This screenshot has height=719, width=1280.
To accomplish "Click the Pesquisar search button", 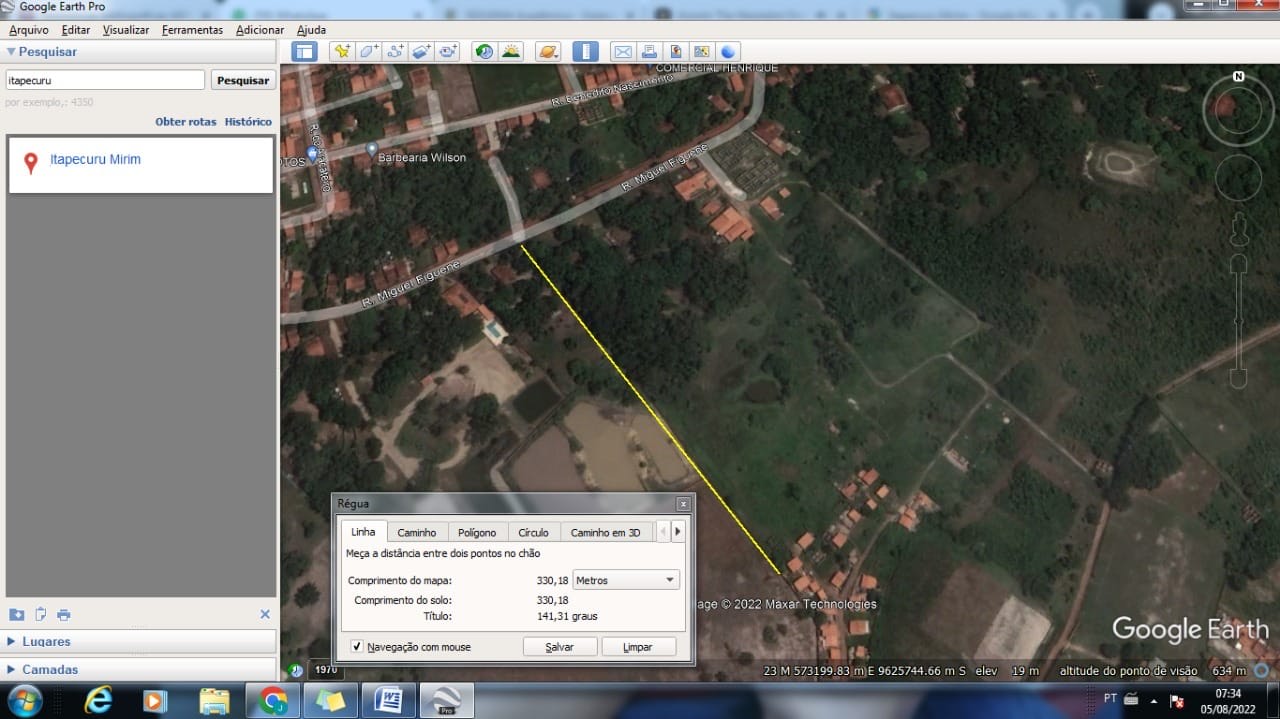I will click(x=243, y=80).
